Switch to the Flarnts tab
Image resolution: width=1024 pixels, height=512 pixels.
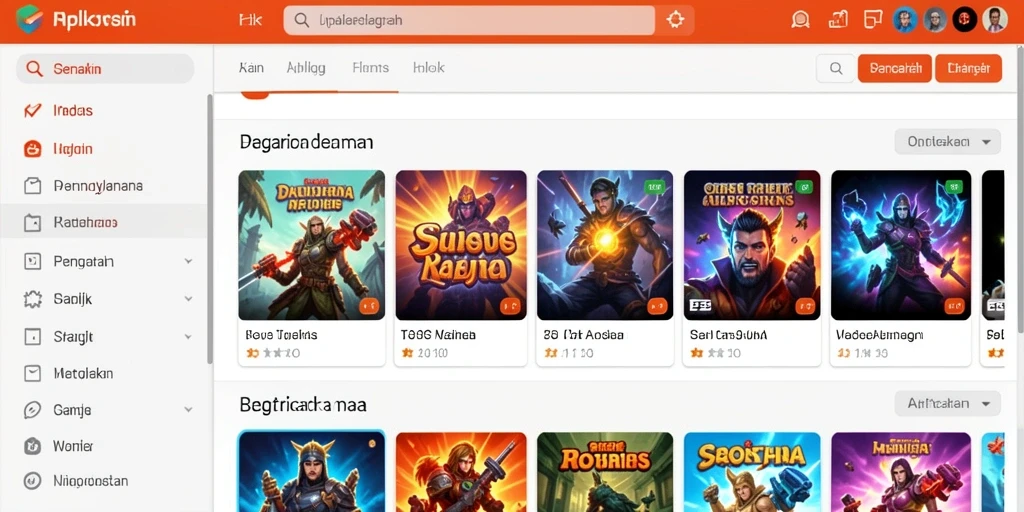(370, 68)
